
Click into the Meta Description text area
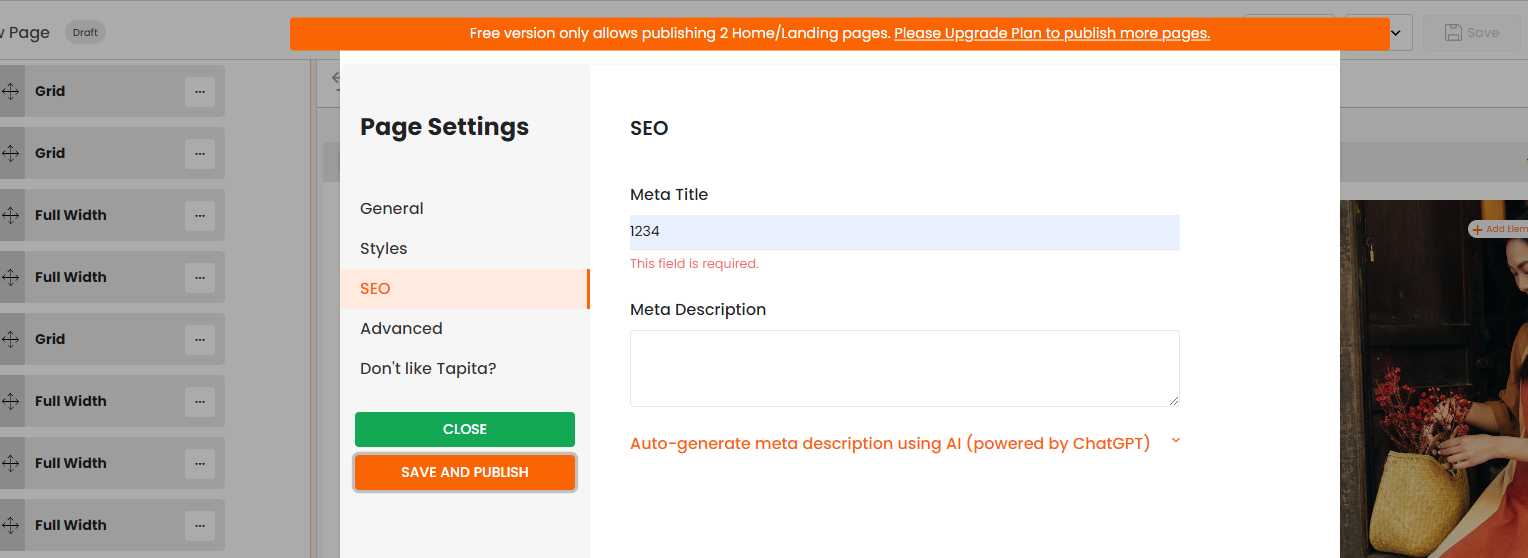[x=904, y=368]
